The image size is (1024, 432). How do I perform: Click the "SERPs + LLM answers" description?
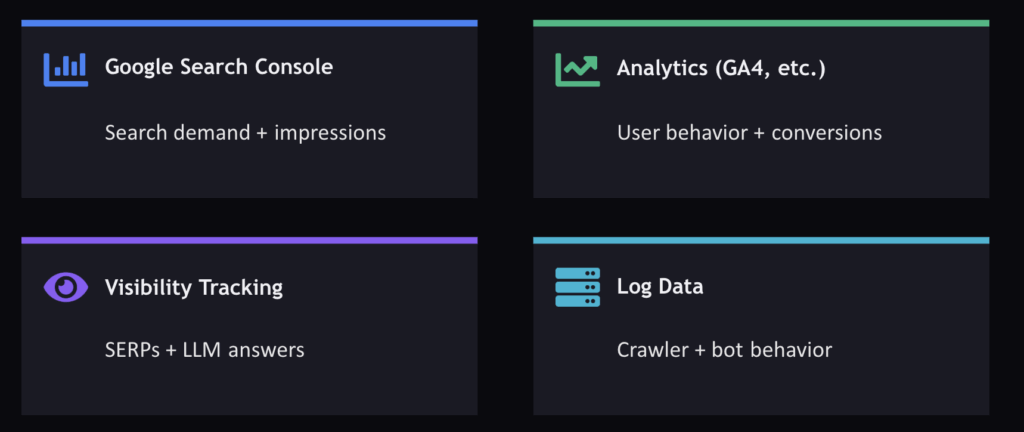[x=205, y=350]
